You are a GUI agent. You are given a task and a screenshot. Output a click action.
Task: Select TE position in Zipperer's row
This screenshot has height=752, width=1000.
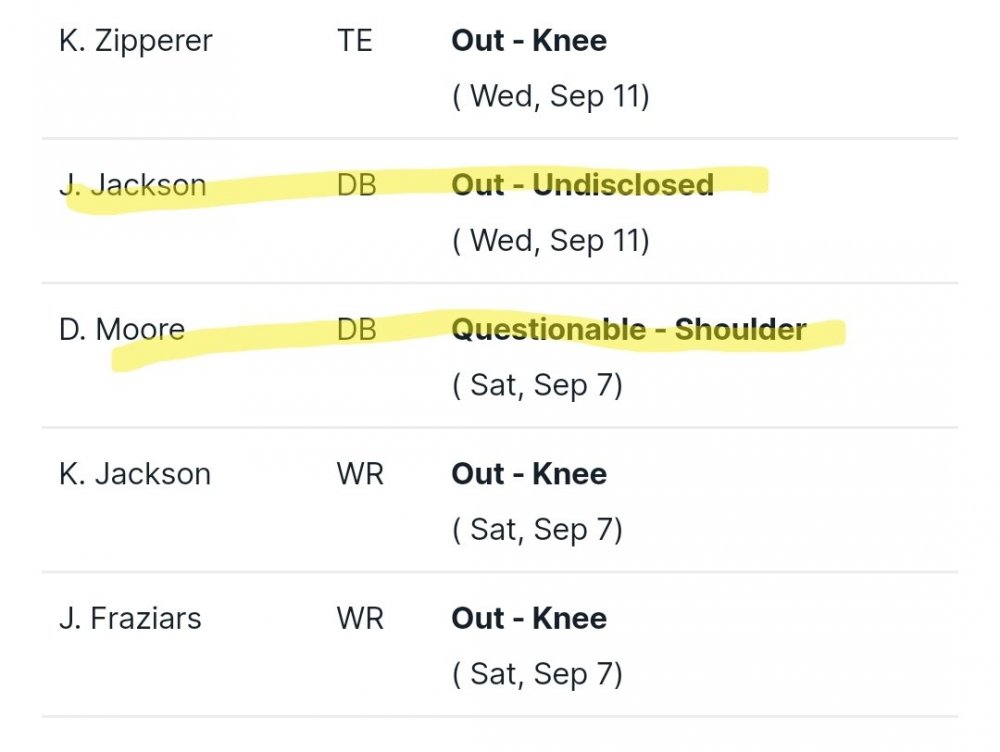[x=356, y=41]
